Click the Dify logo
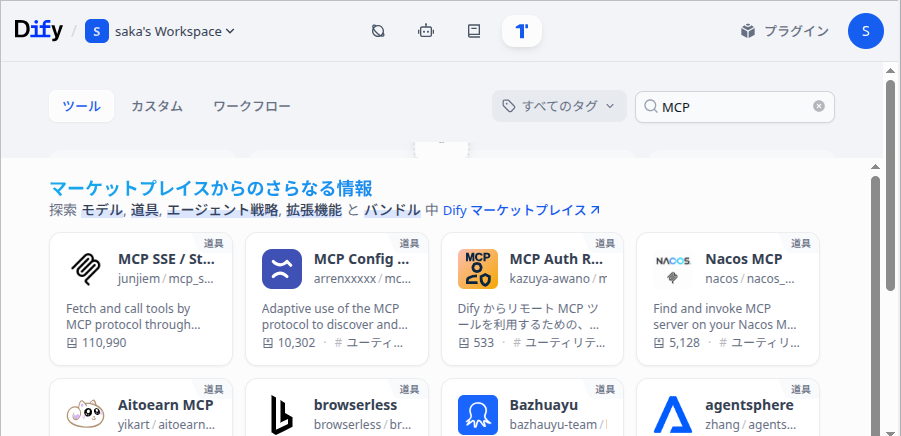Image resolution: width=901 pixels, height=436 pixels. [x=38, y=30]
